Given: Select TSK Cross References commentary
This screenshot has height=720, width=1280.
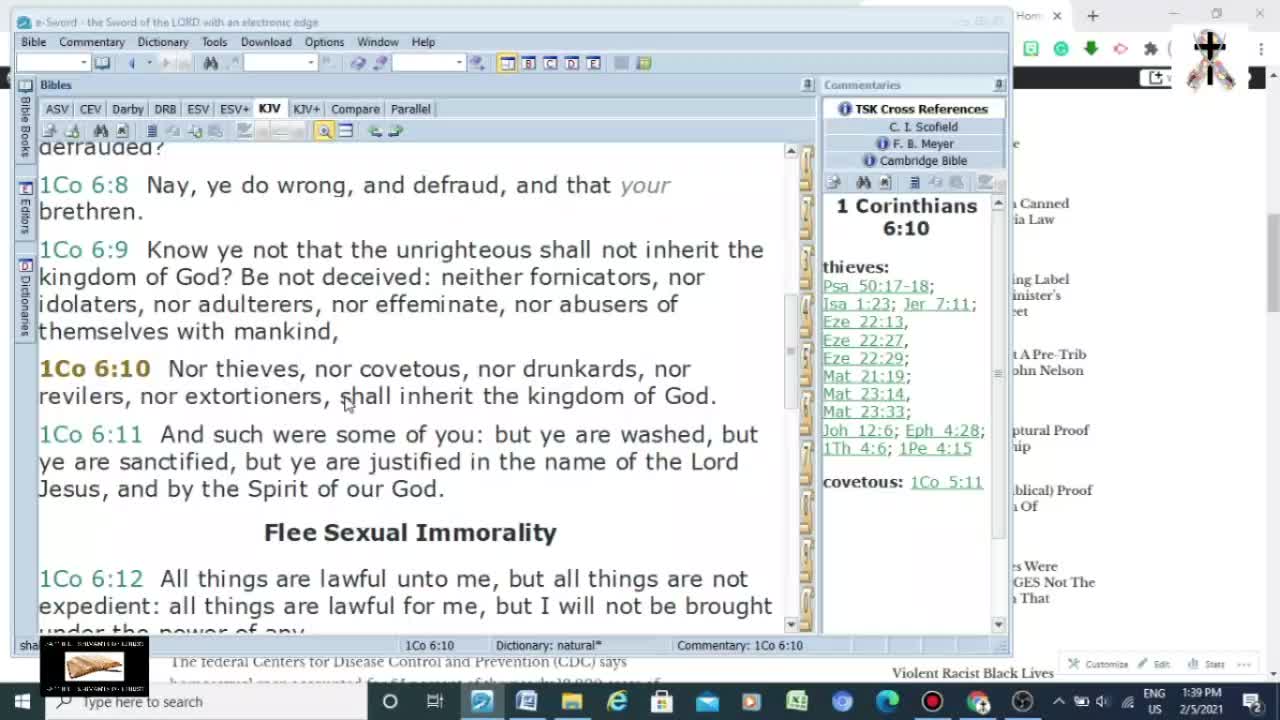Looking at the screenshot, I should (x=913, y=109).
